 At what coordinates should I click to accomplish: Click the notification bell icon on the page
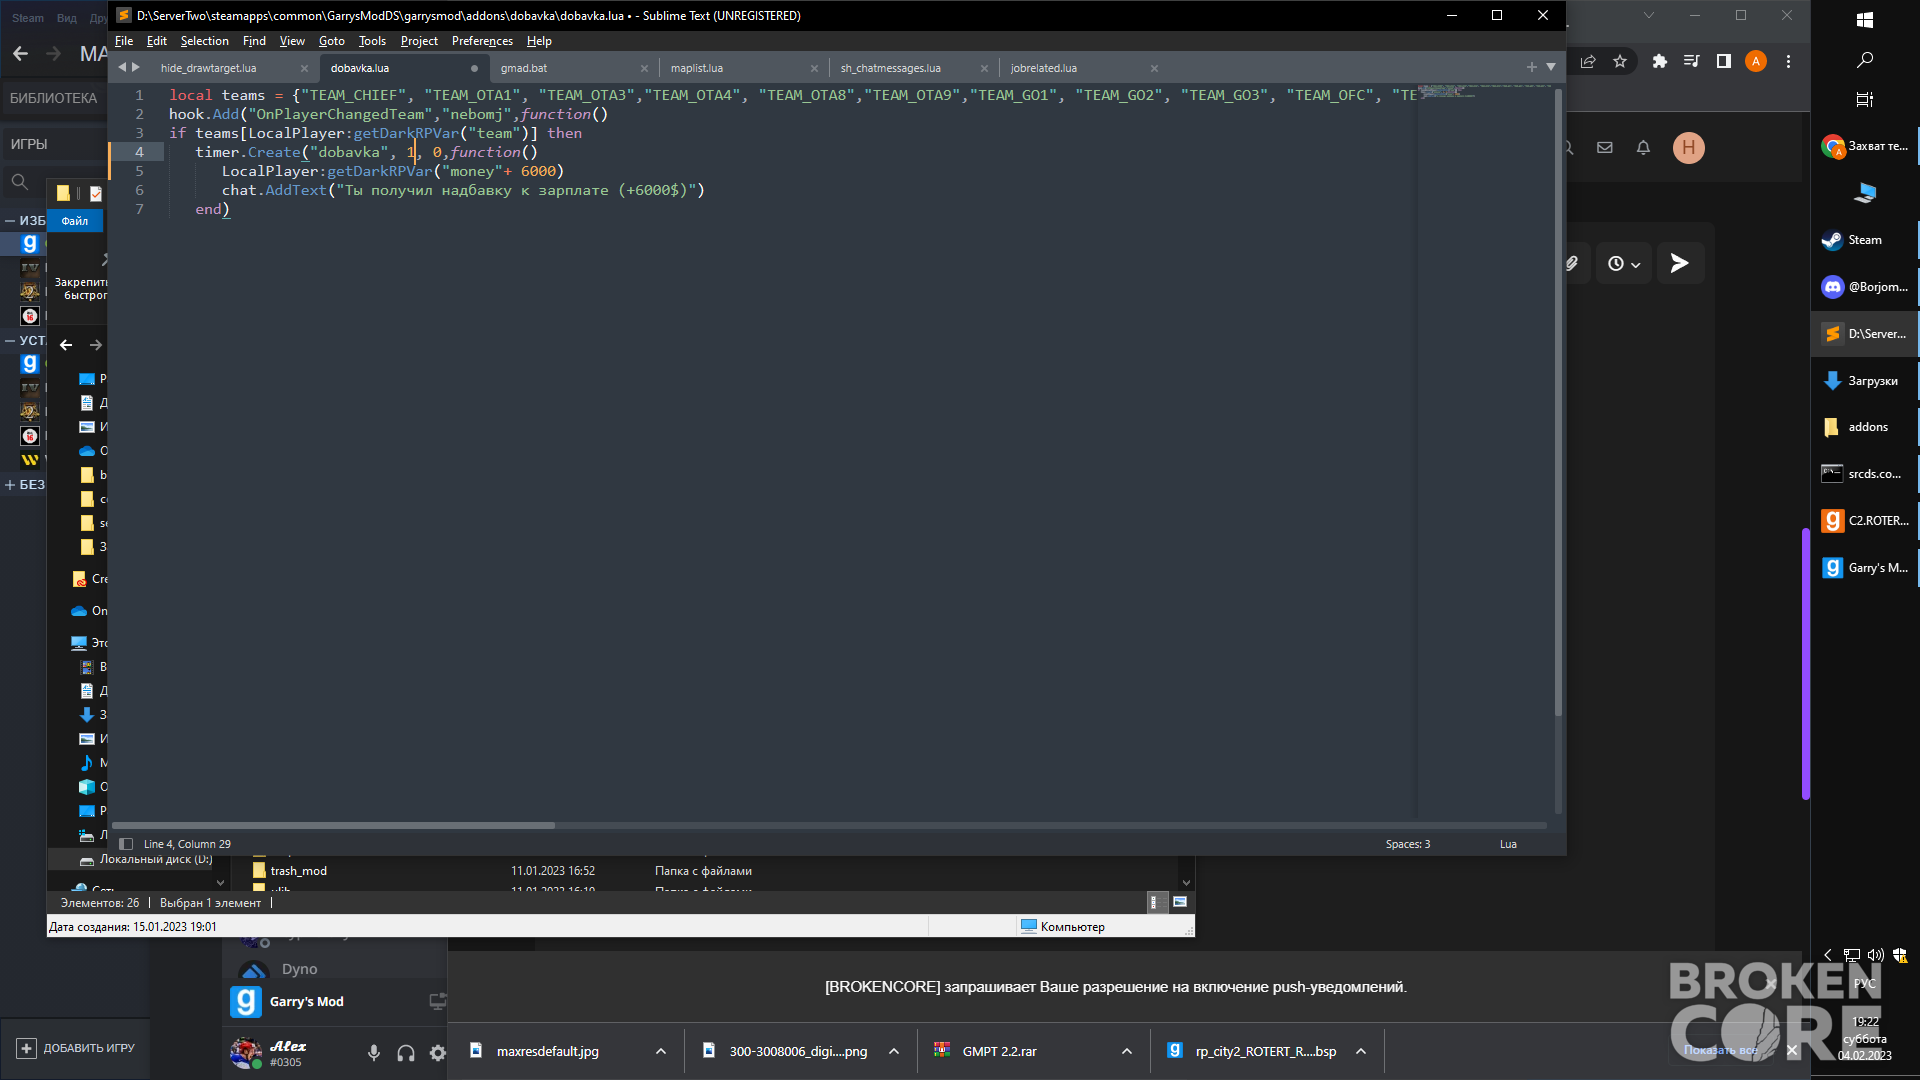(x=1643, y=148)
